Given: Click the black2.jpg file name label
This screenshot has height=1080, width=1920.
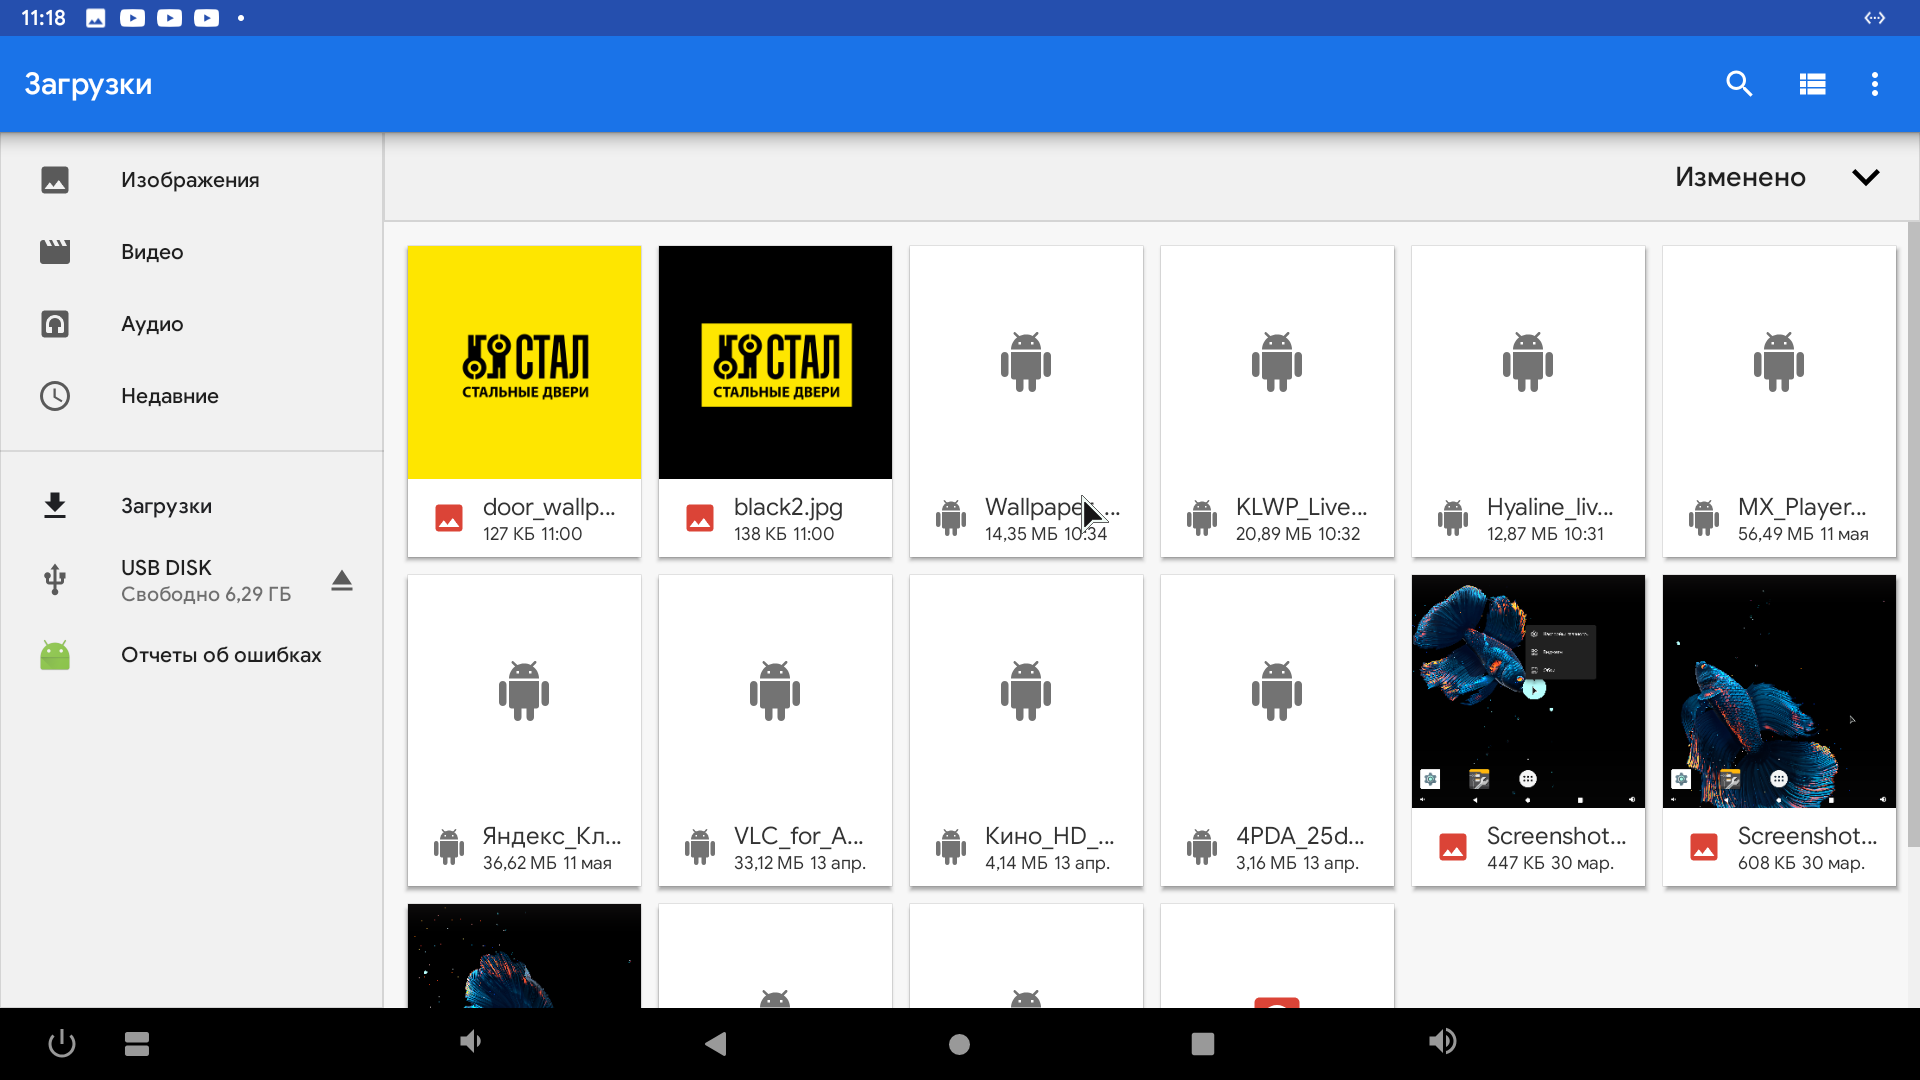Looking at the screenshot, I should (788, 507).
